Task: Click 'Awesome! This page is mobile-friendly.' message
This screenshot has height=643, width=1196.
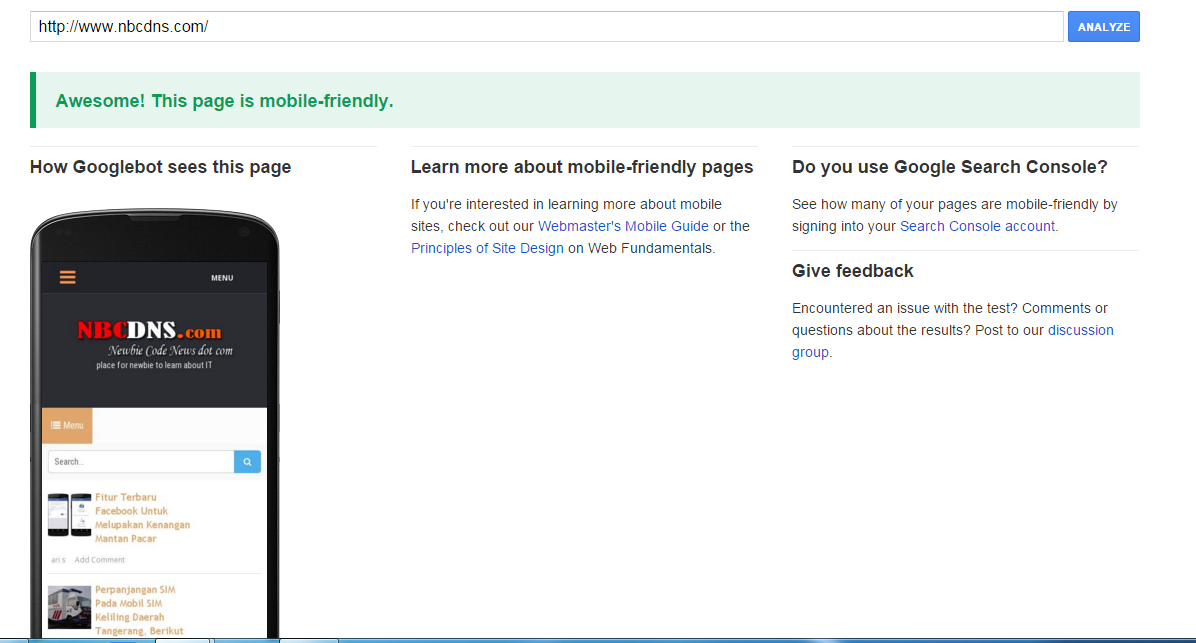Action: click(x=224, y=101)
